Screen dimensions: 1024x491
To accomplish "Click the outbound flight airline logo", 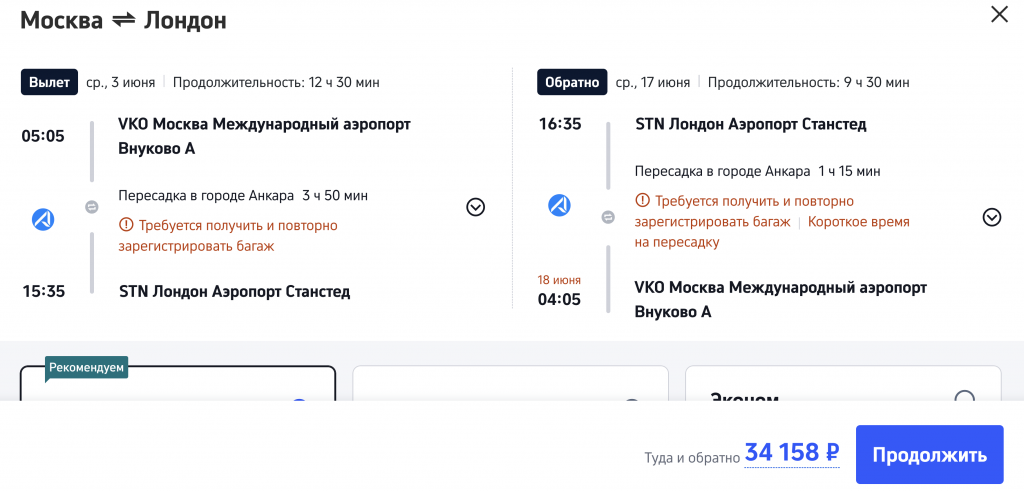I will (x=43, y=219).
